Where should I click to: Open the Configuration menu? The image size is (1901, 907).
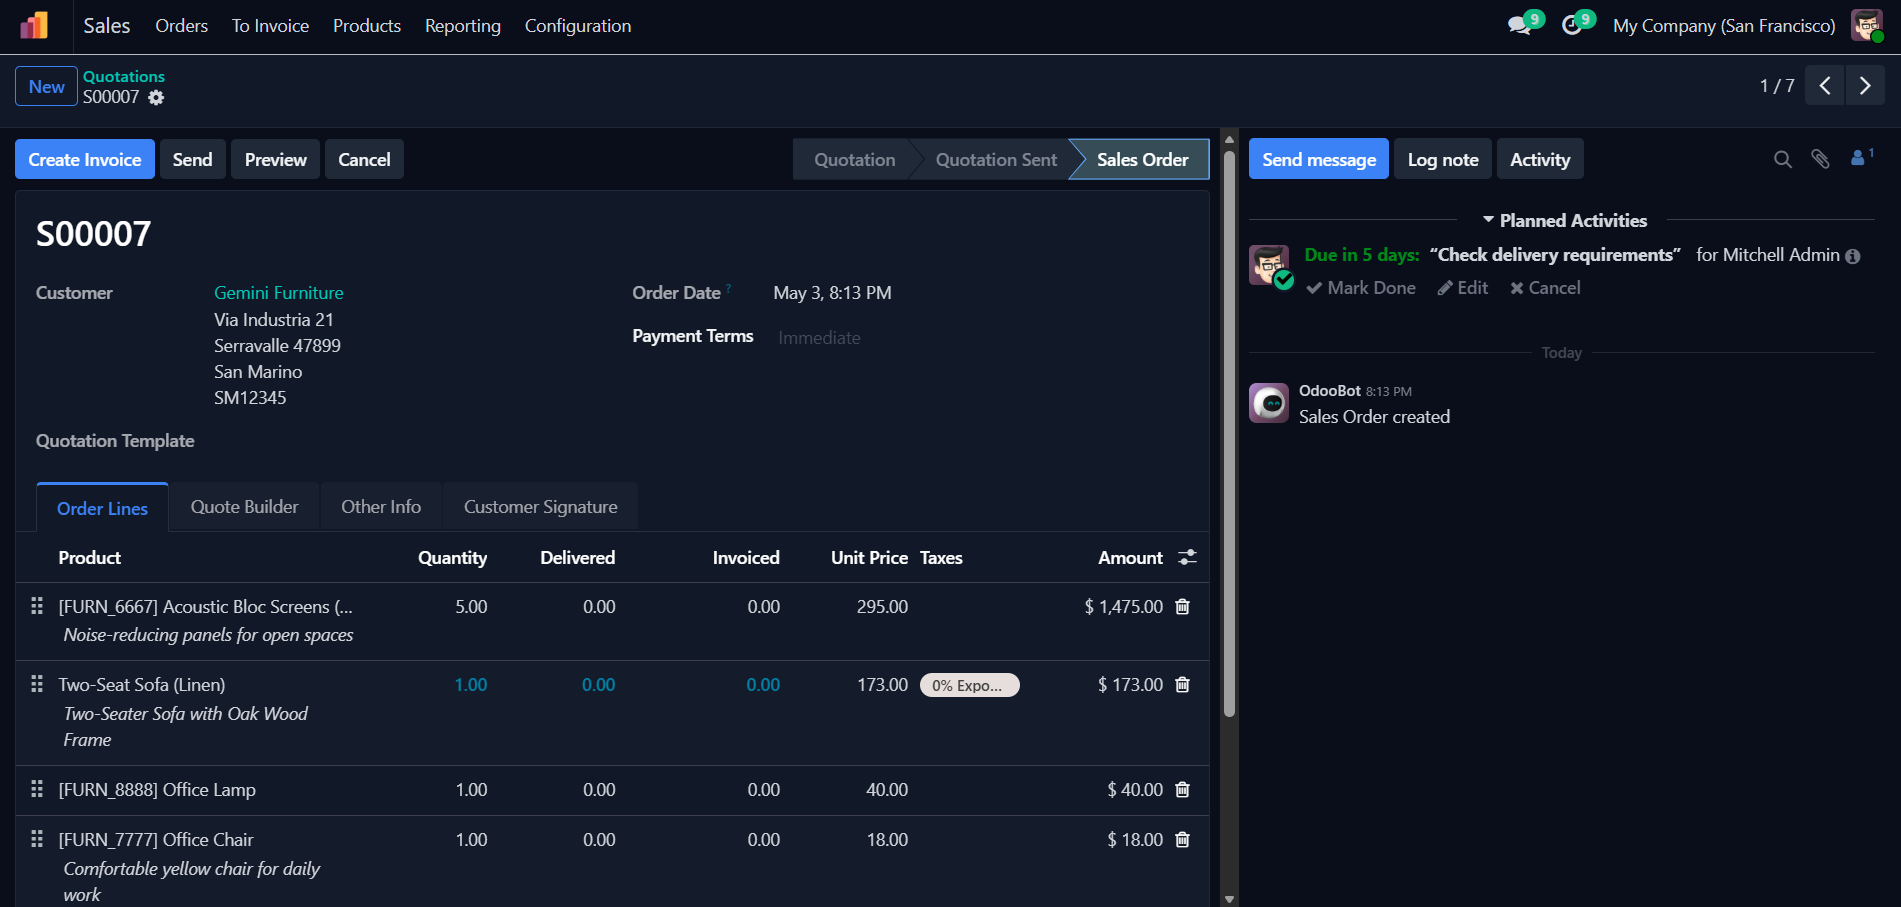click(578, 26)
